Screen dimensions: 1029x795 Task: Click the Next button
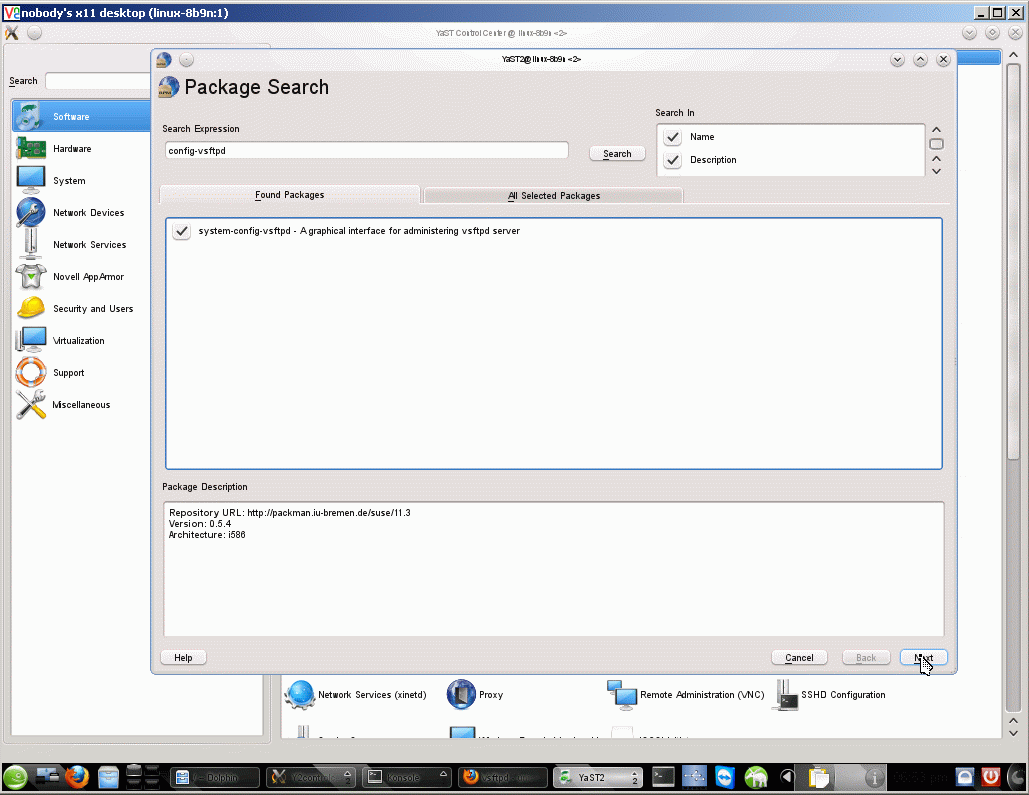923,658
